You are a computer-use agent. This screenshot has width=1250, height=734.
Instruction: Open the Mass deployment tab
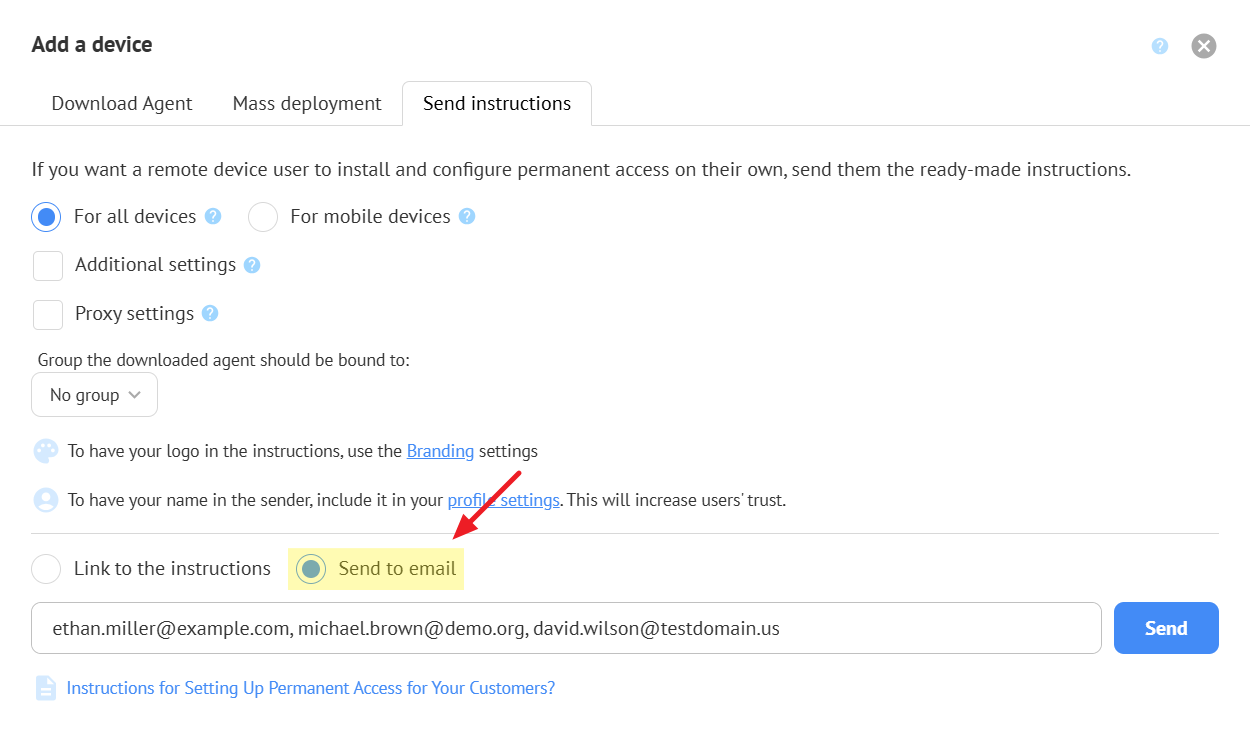click(x=307, y=104)
